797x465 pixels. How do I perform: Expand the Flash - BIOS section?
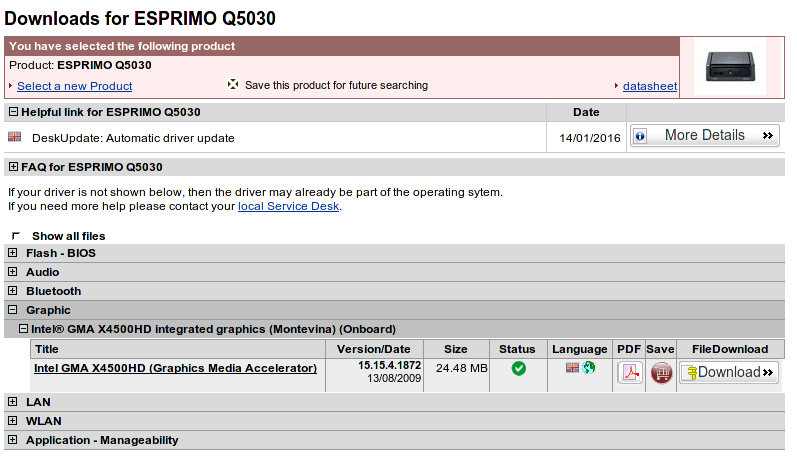tap(13, 253)
